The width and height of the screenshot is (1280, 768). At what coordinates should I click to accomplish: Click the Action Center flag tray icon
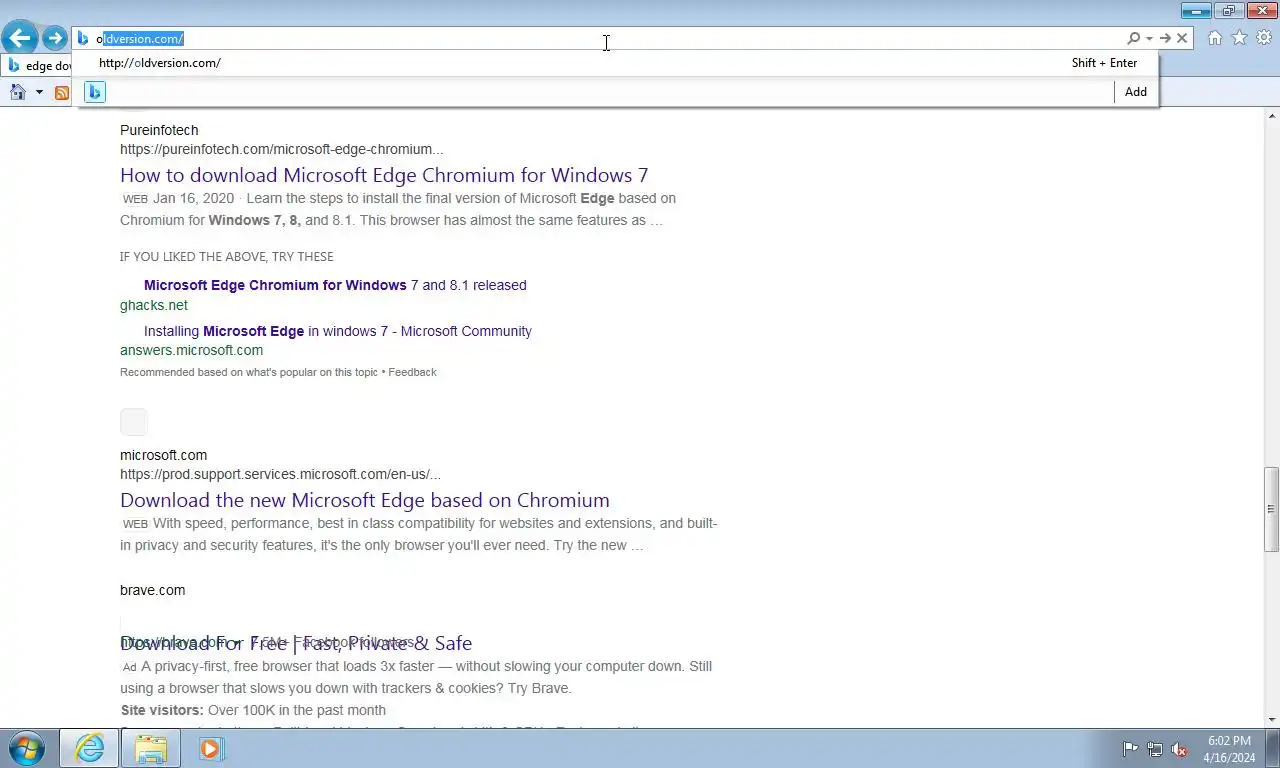(1130, 749)
